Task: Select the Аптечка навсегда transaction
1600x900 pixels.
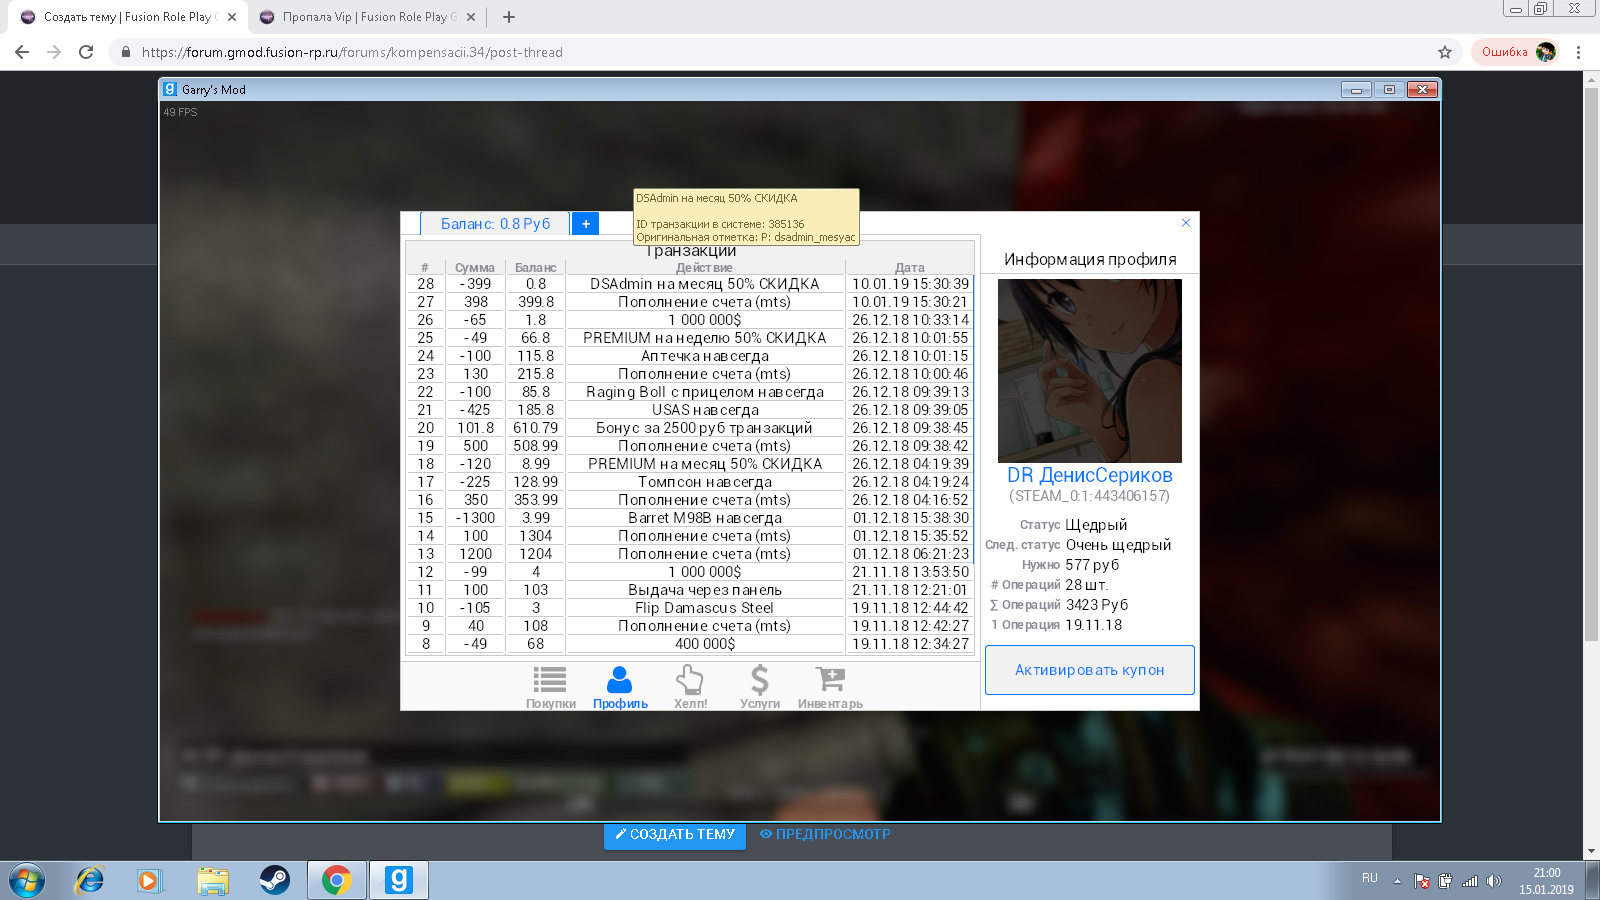Action: coord(690,356)
